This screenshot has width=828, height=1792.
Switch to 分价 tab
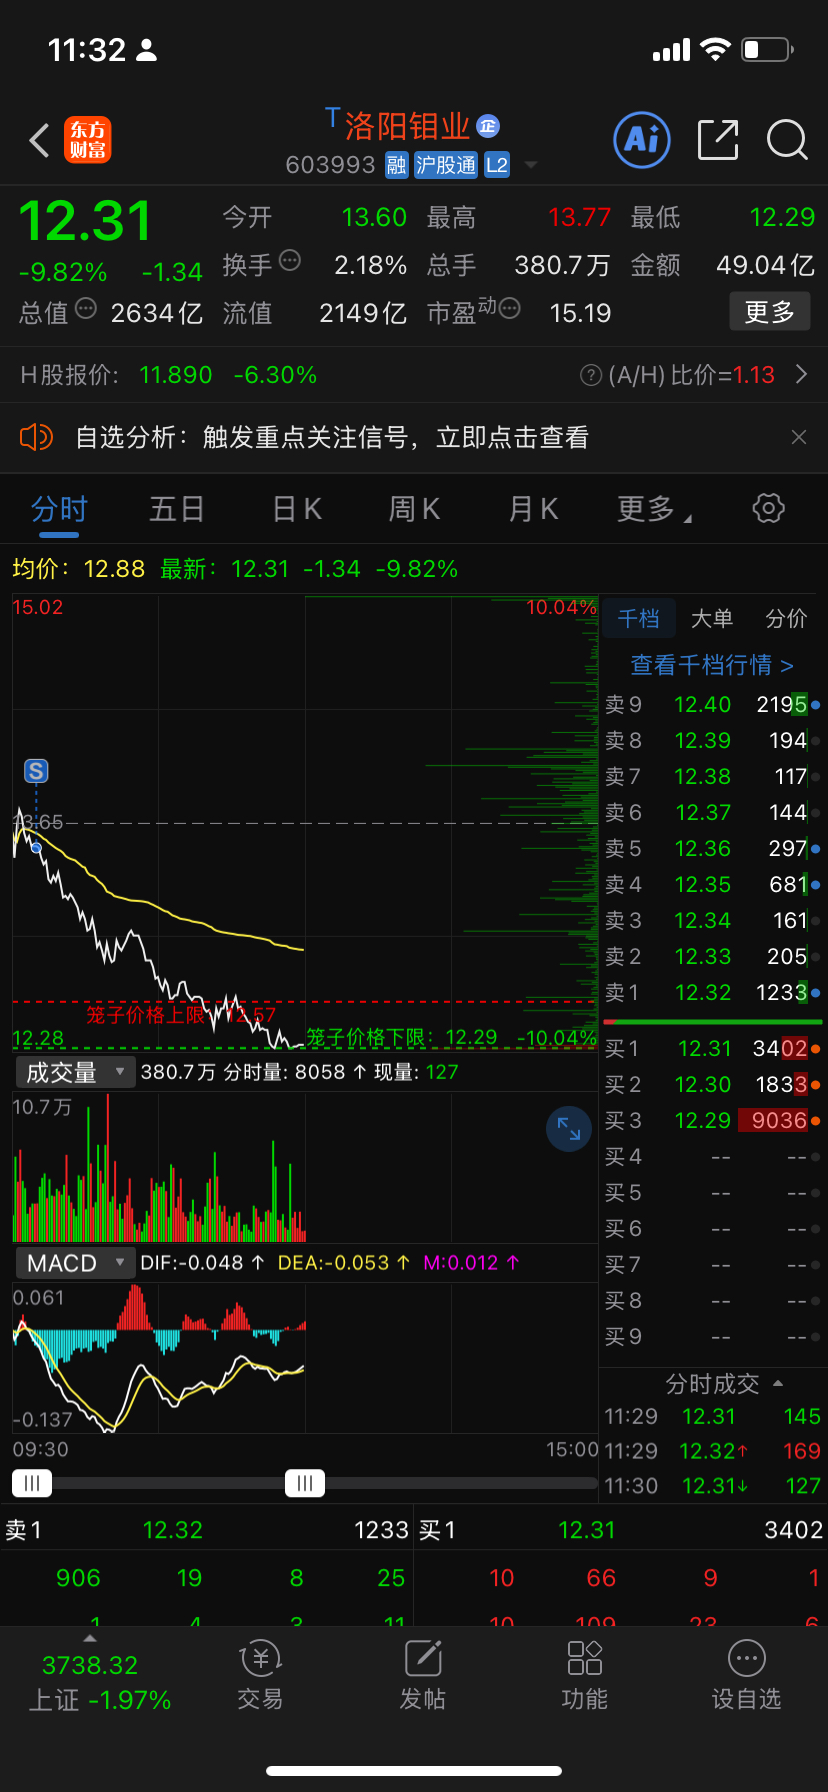point(786,619)
